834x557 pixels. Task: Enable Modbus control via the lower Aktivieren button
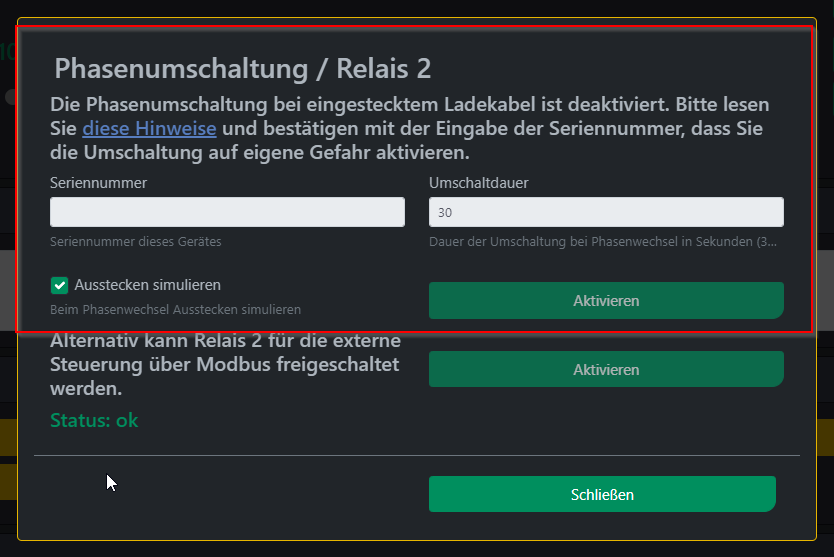[x=606, y=369]
